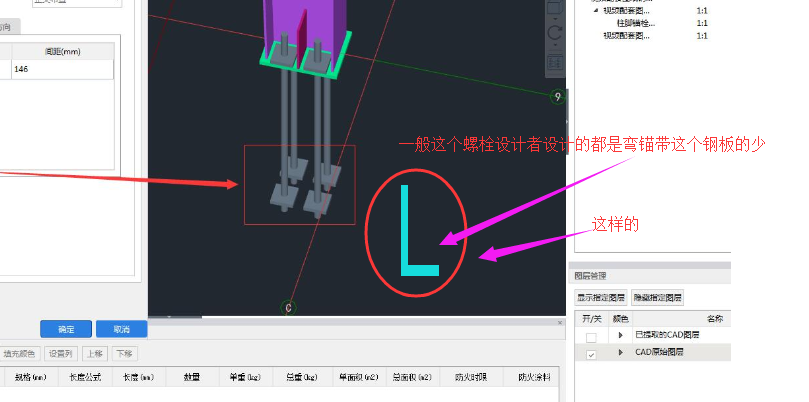Viewport: 809px width, 402px height.
Task: Open the small arrow under the rotate icon
Action: point(555,45)
